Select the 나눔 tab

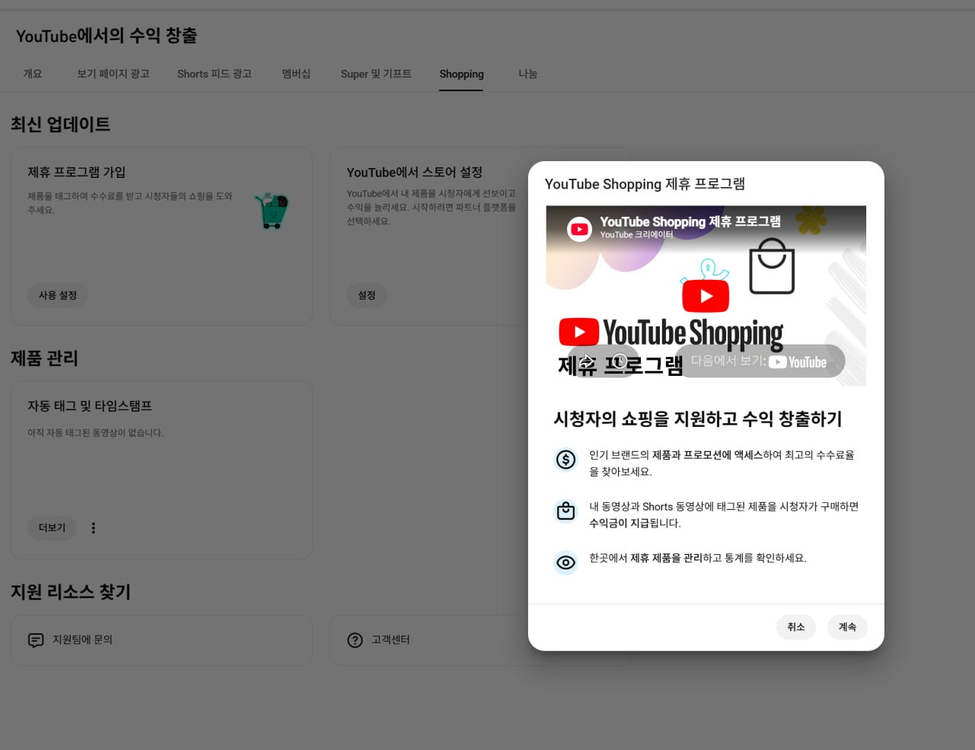pyautogui.click(x=527, y=74)
